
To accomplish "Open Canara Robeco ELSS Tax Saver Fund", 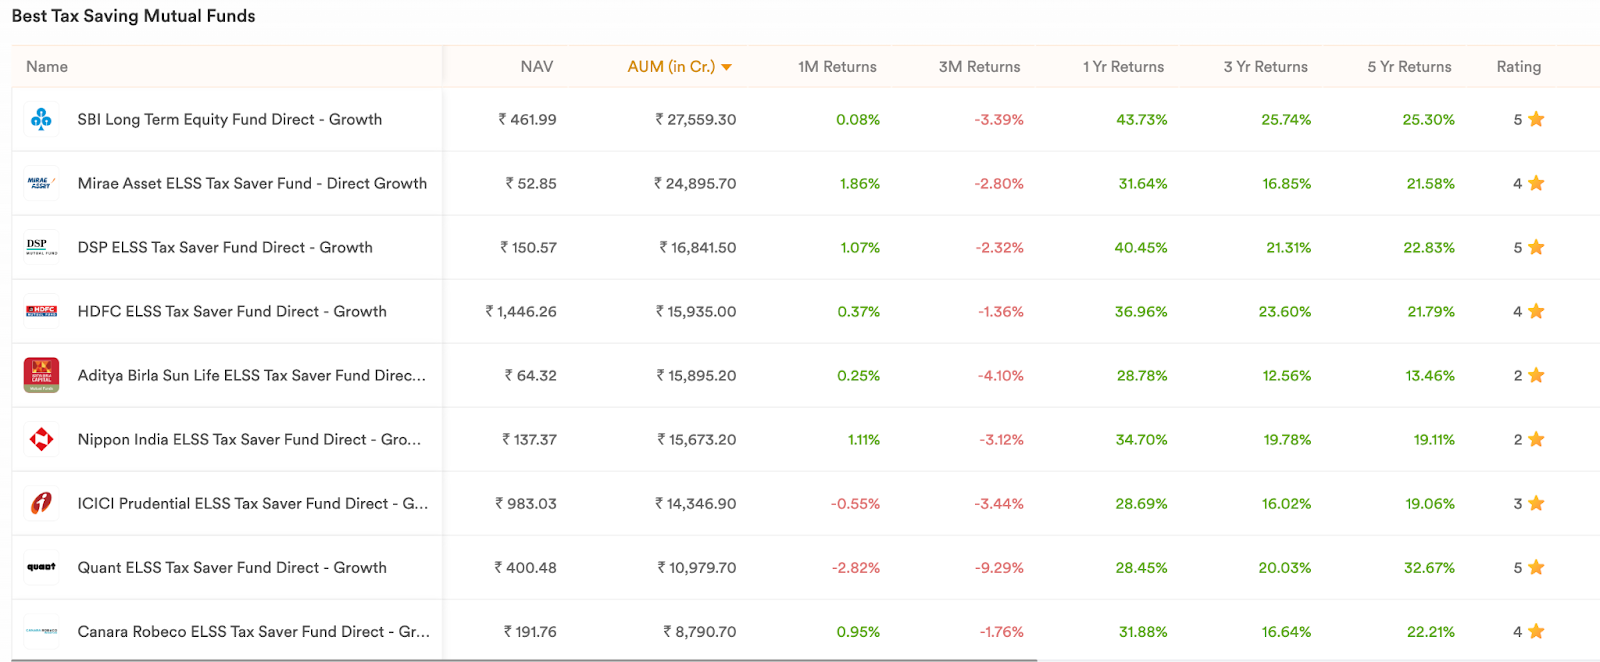I will (x=254, y=631).
